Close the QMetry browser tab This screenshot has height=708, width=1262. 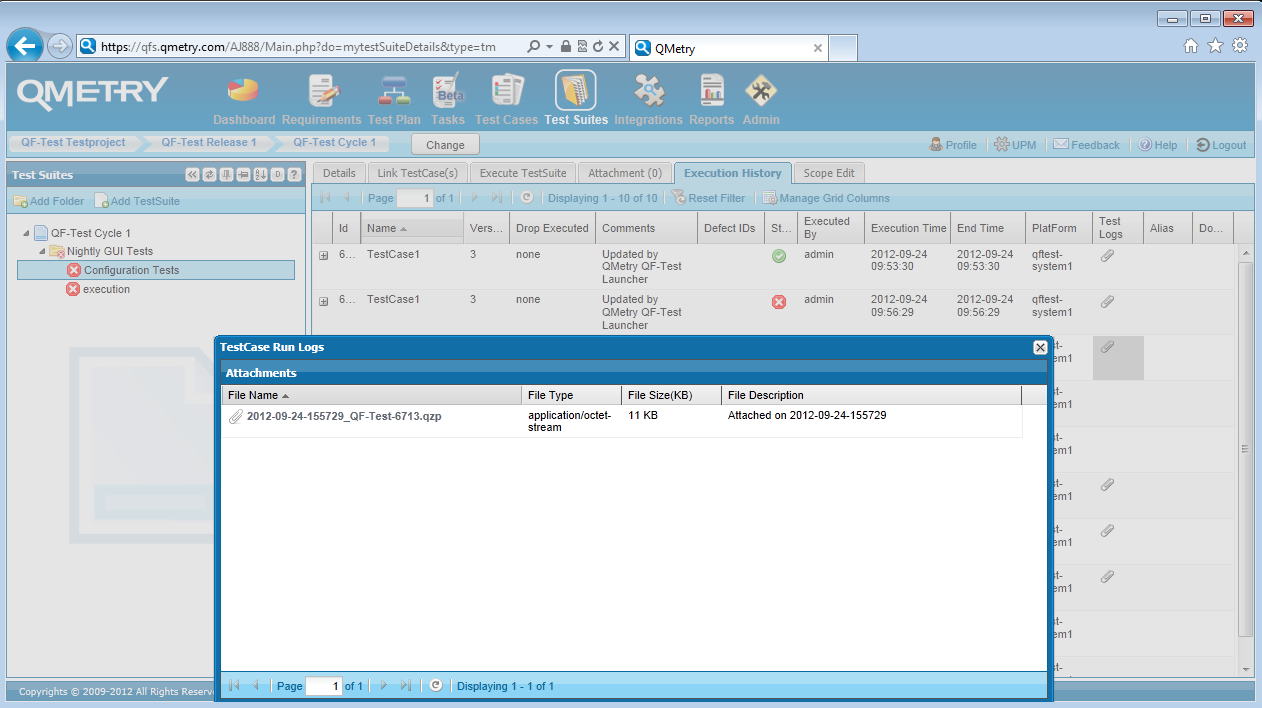pyautogui.click(x=817, y=48)
